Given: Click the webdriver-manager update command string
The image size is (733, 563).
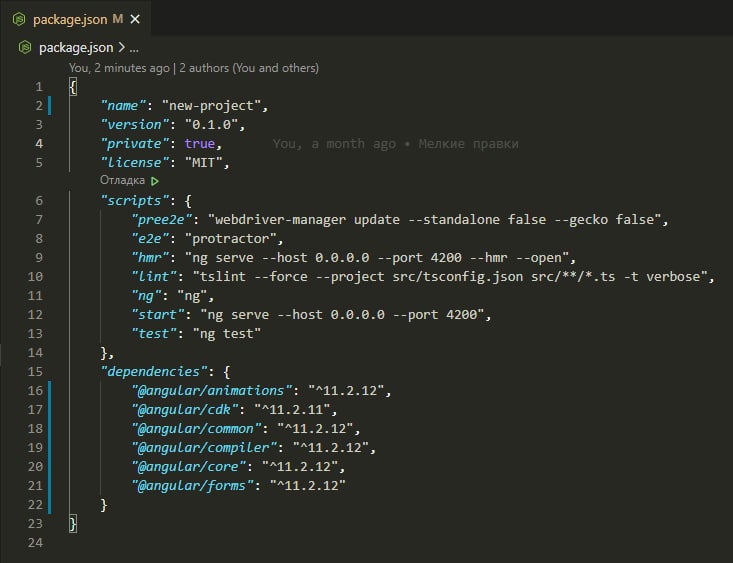Looking at the screenshot, I should [434, 220].
